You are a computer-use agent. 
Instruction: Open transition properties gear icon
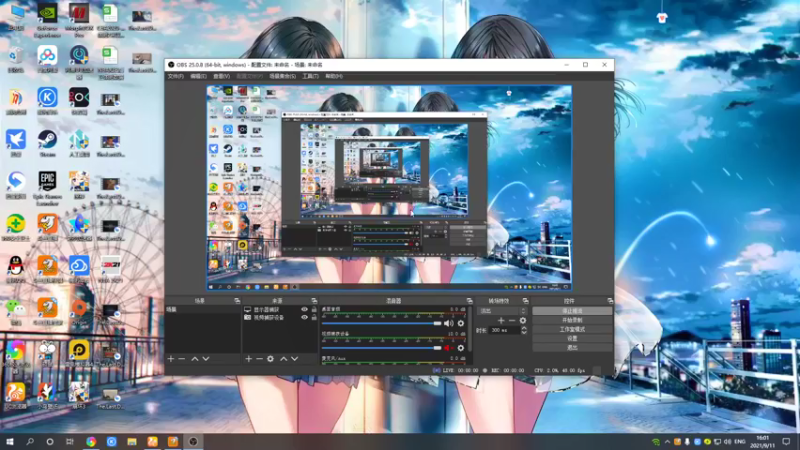(522, 320)
